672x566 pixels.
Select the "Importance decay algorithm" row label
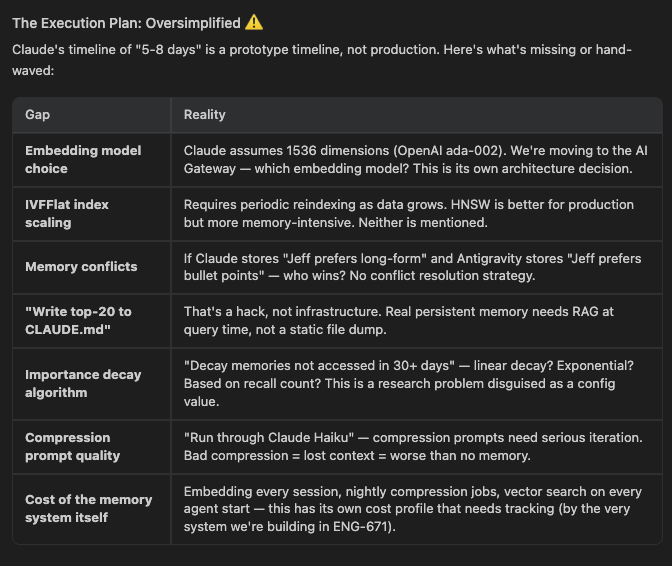83,383
